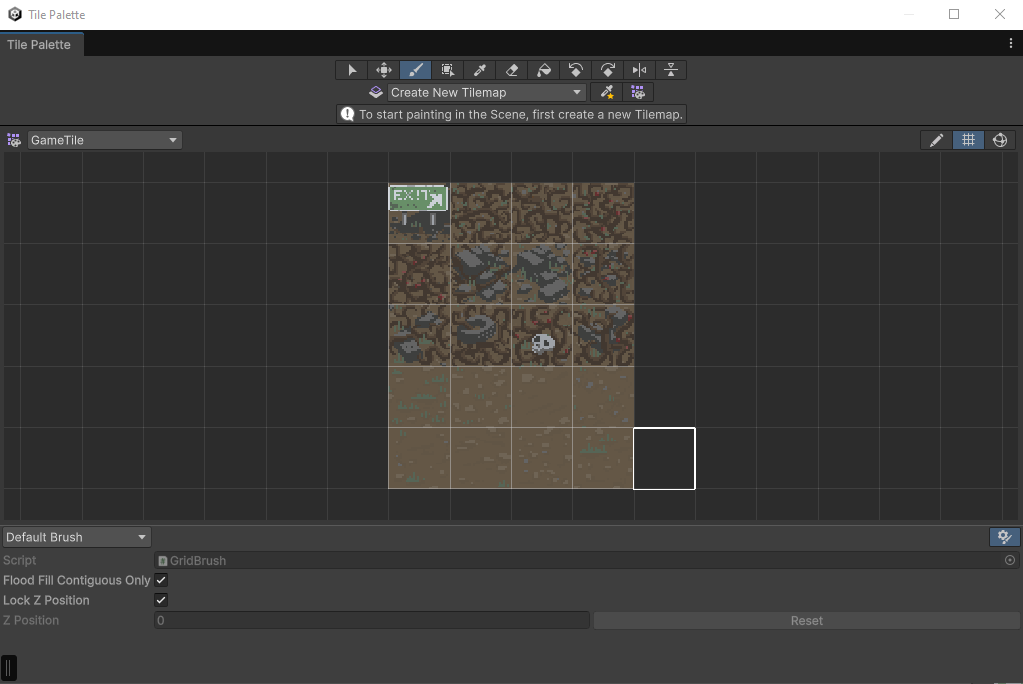Click the Tile Palette tab
Image resolution: width=1023 pixels, height=684 pixels.
(40, 45)
